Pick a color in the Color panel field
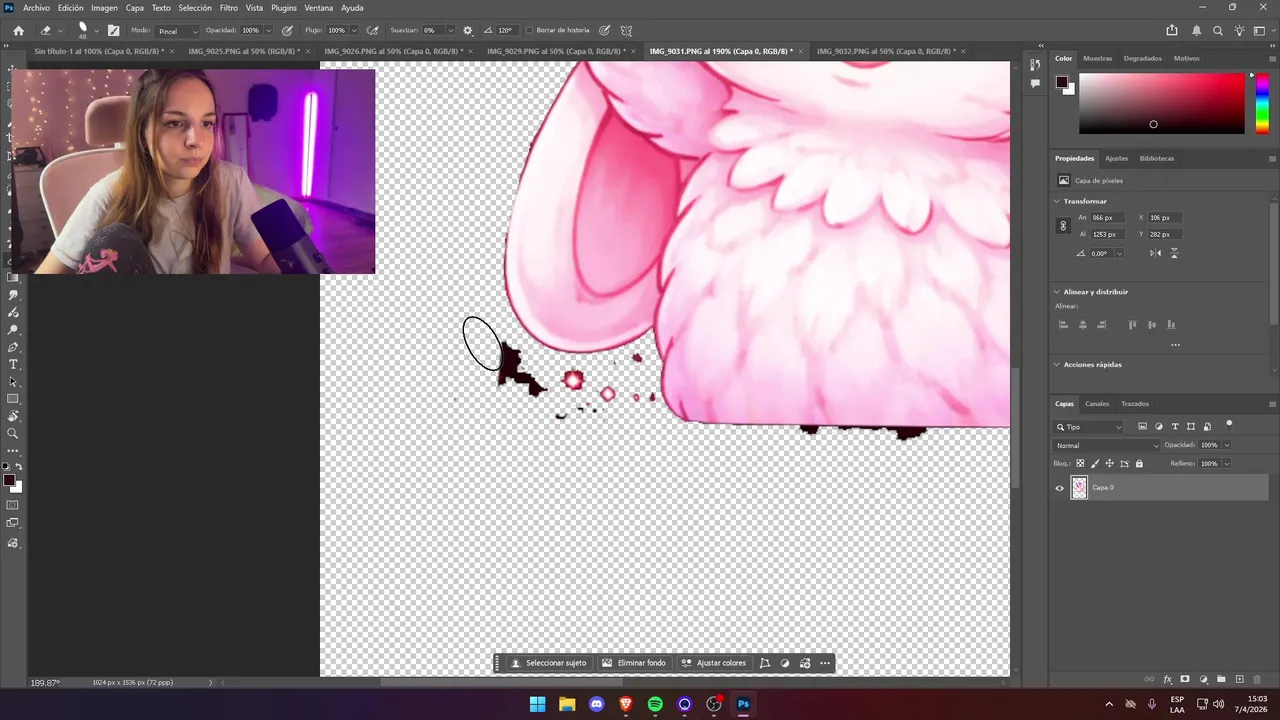The image size is (1280, 720). [1162, 103]
